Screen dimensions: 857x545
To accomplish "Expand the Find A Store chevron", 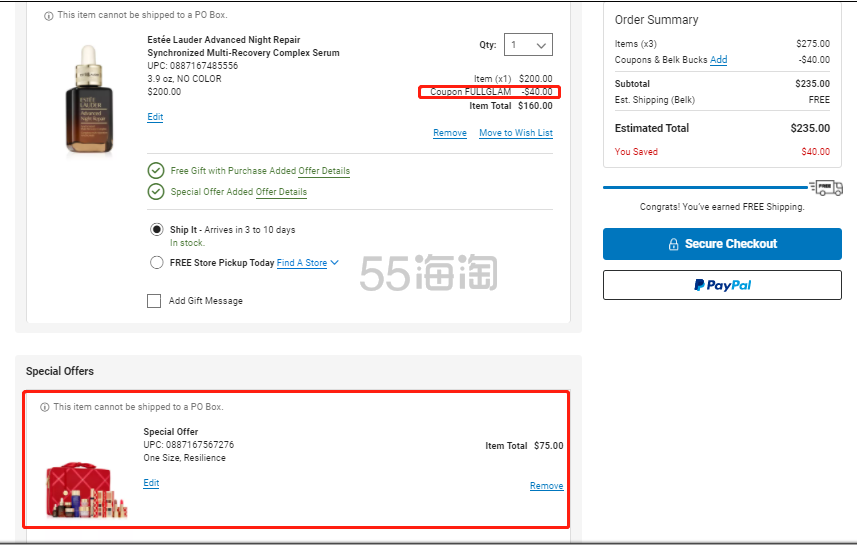I will tap(334, 262).
